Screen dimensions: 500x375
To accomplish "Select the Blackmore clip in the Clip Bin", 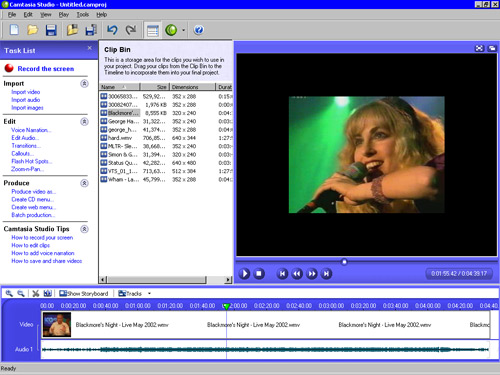I will 166,113.
